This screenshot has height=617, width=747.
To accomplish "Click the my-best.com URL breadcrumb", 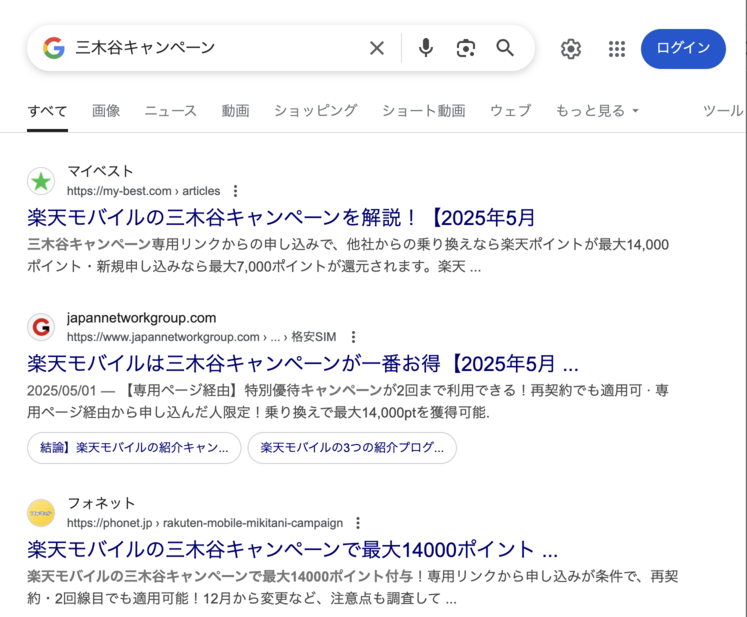I will point(143,191).
